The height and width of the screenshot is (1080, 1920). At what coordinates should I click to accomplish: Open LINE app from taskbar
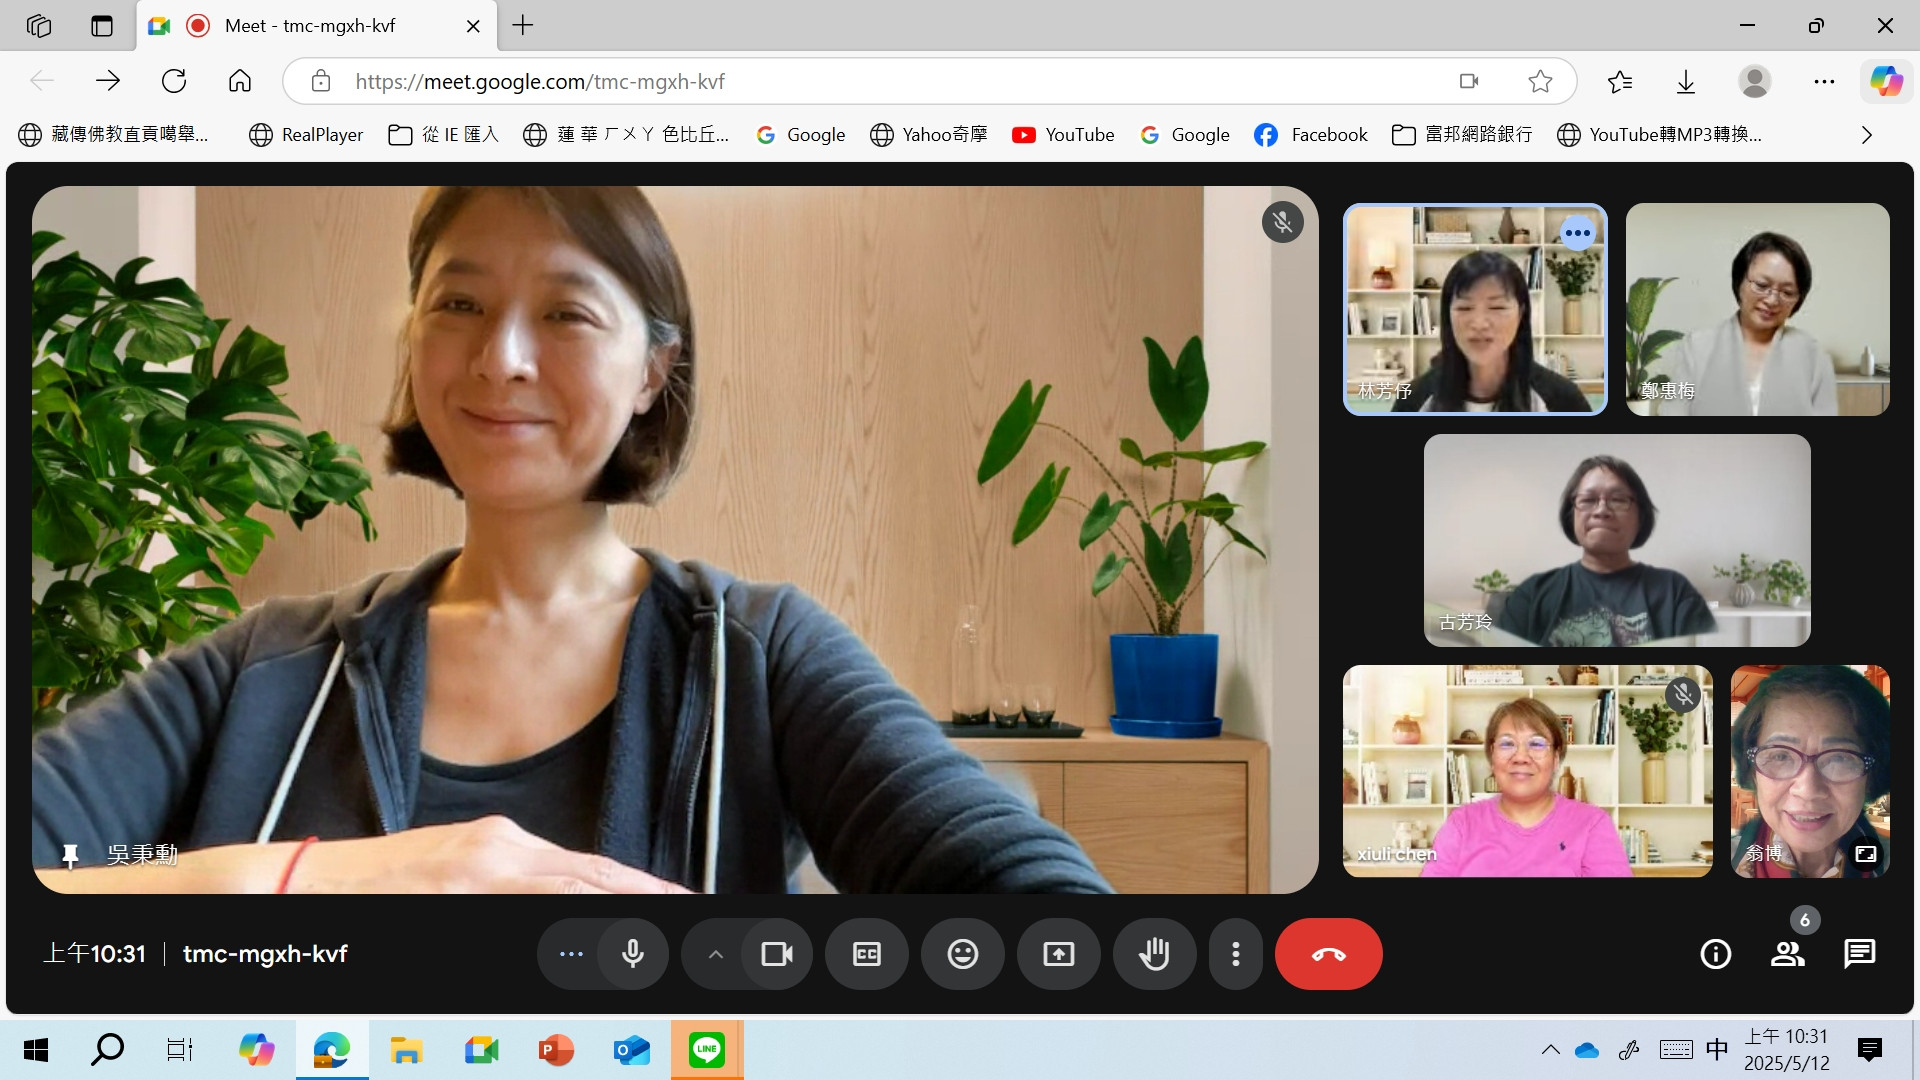(x=706, y=1049)
